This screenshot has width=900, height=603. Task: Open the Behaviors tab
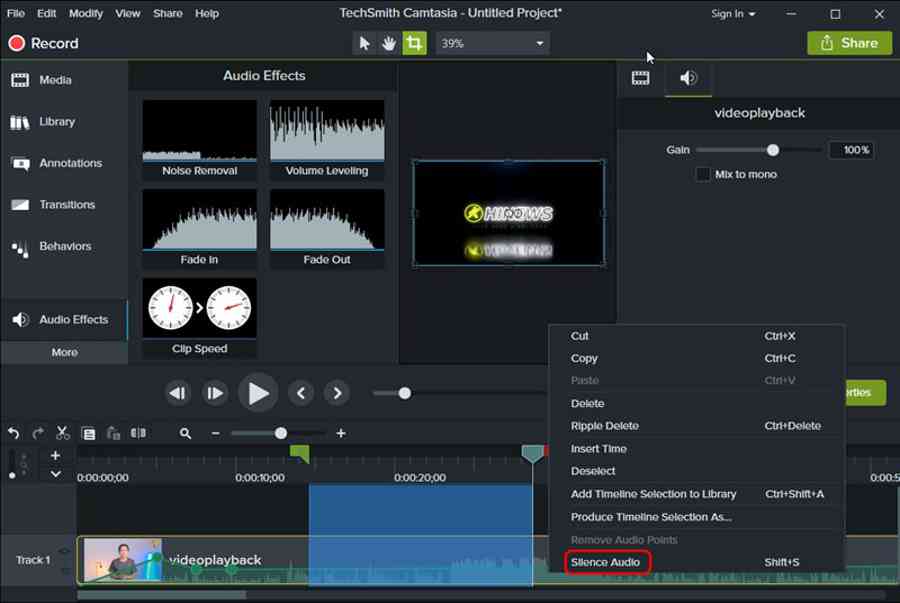click(64, 247)
